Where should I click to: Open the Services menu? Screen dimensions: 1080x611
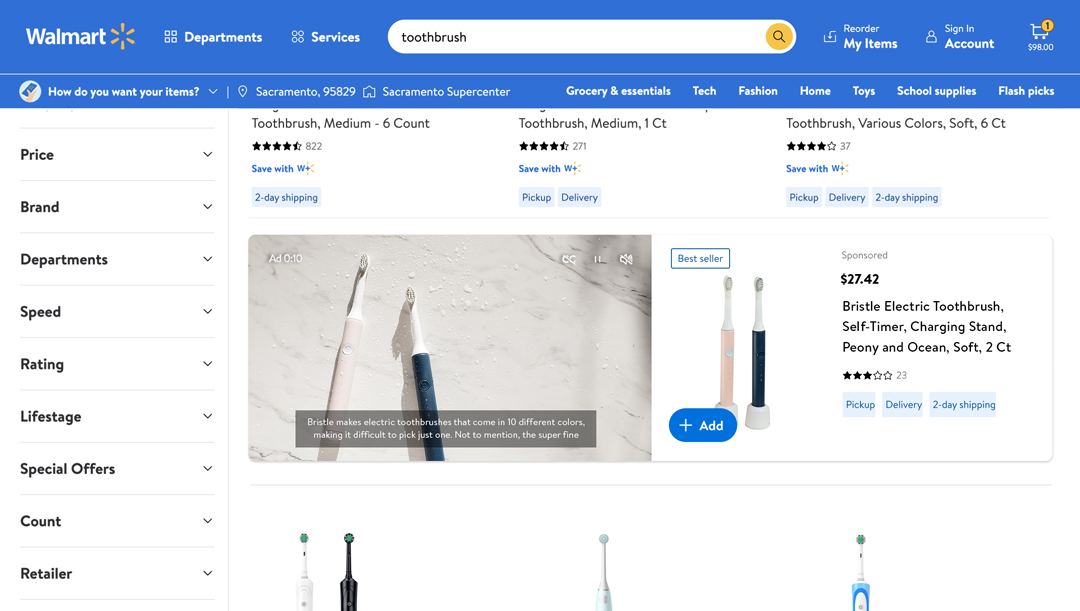pos(325,37)
